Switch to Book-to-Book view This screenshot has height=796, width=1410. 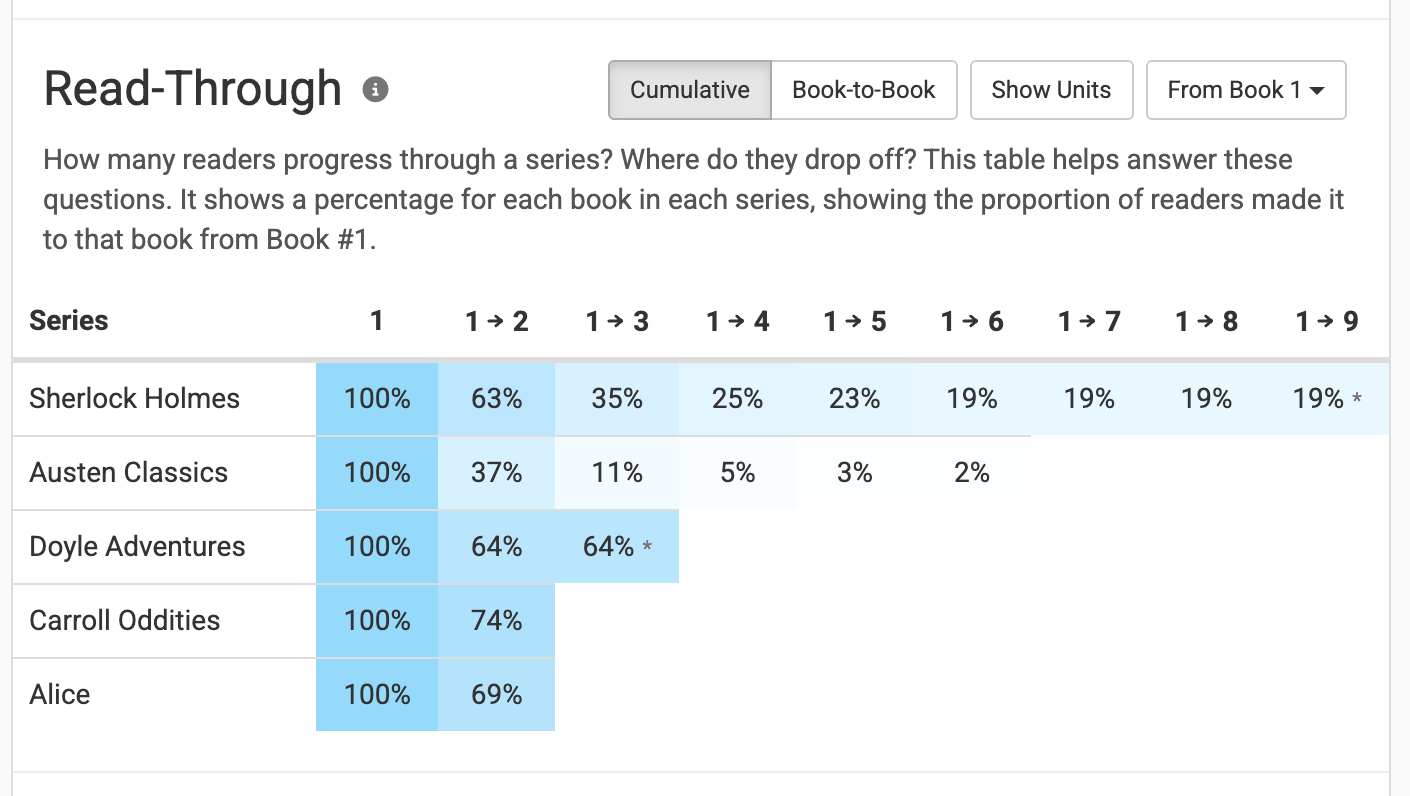(863, 90)
